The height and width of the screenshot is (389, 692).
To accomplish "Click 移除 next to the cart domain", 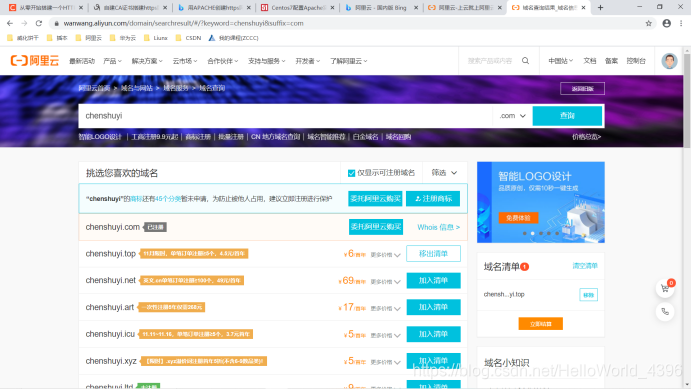I will tap(588, 295).
